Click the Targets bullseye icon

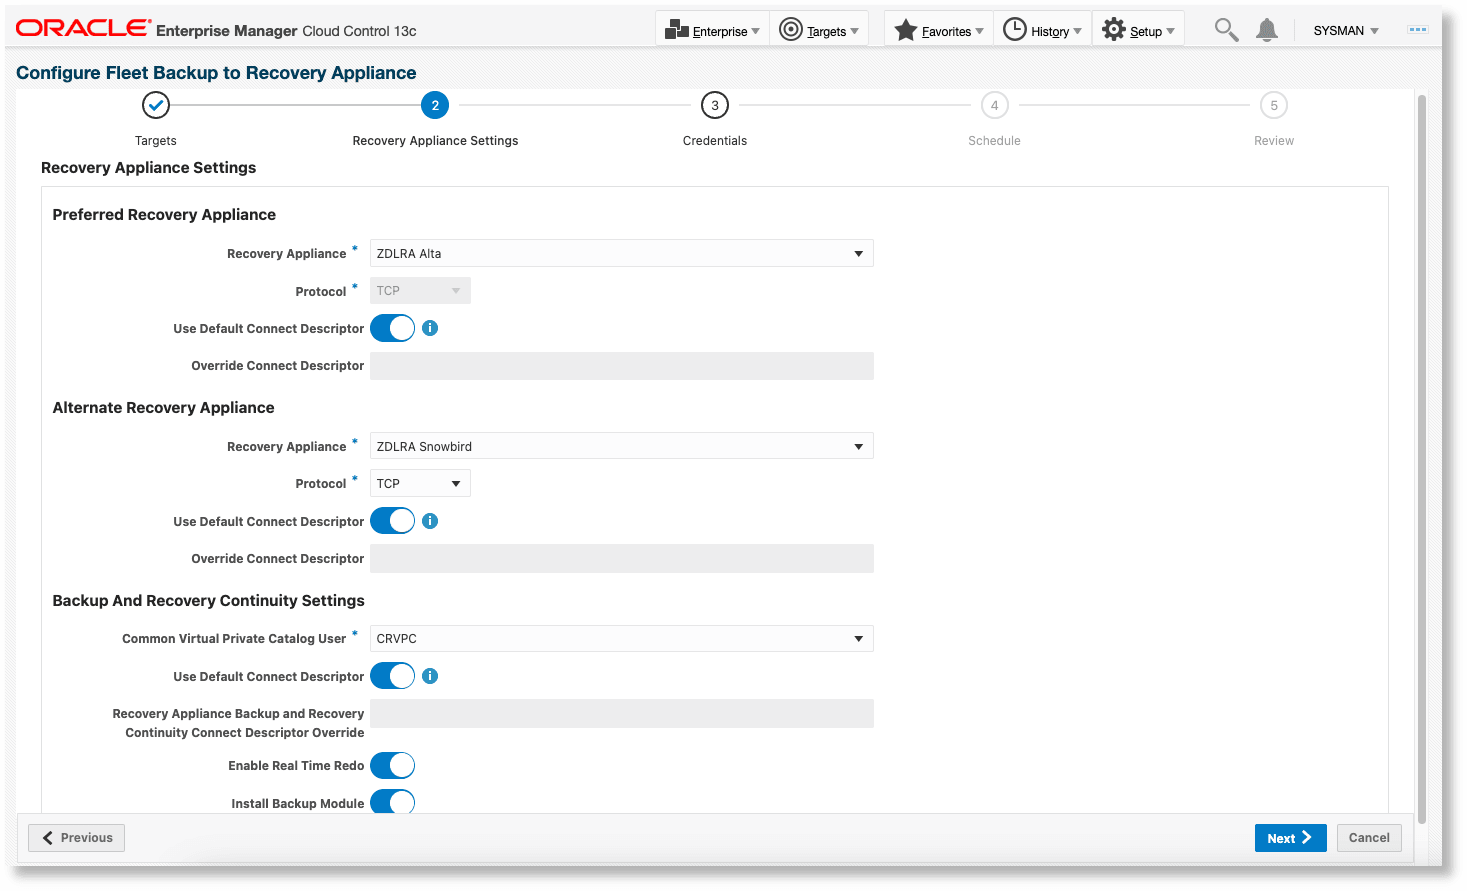[791, 28]
